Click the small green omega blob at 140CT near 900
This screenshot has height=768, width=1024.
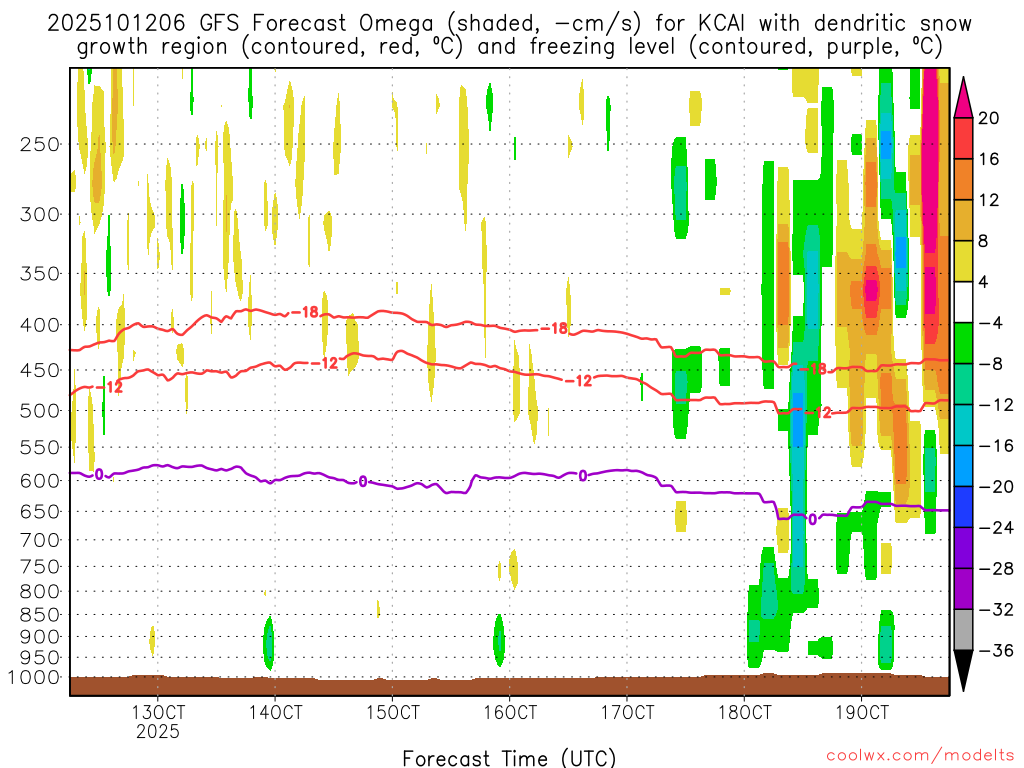pos(268,643)
